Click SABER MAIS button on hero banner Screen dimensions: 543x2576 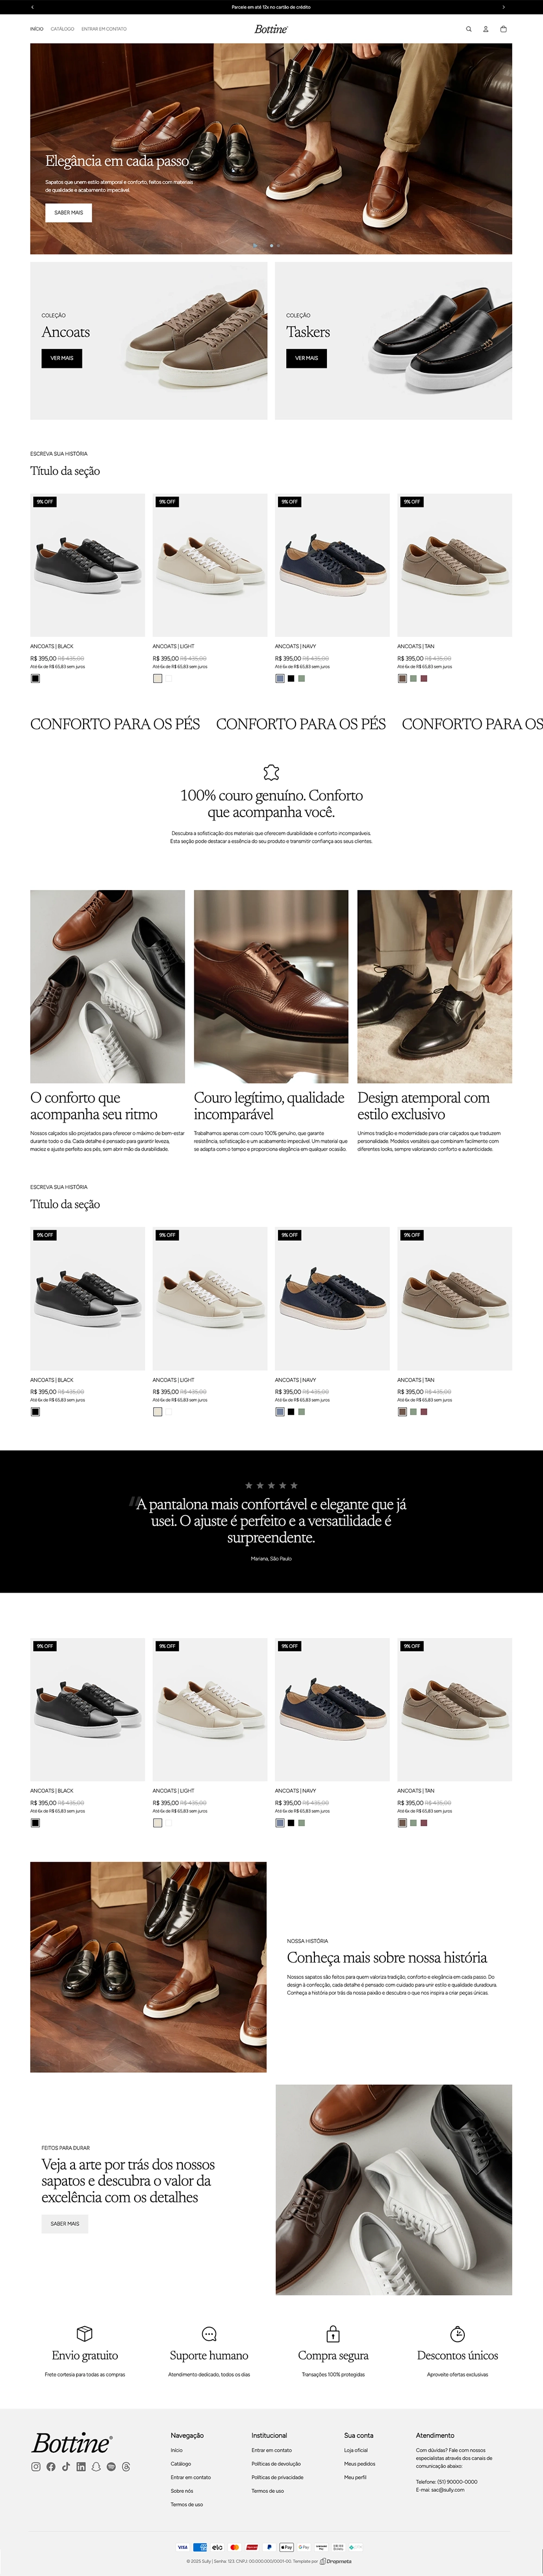click(69, 212)
